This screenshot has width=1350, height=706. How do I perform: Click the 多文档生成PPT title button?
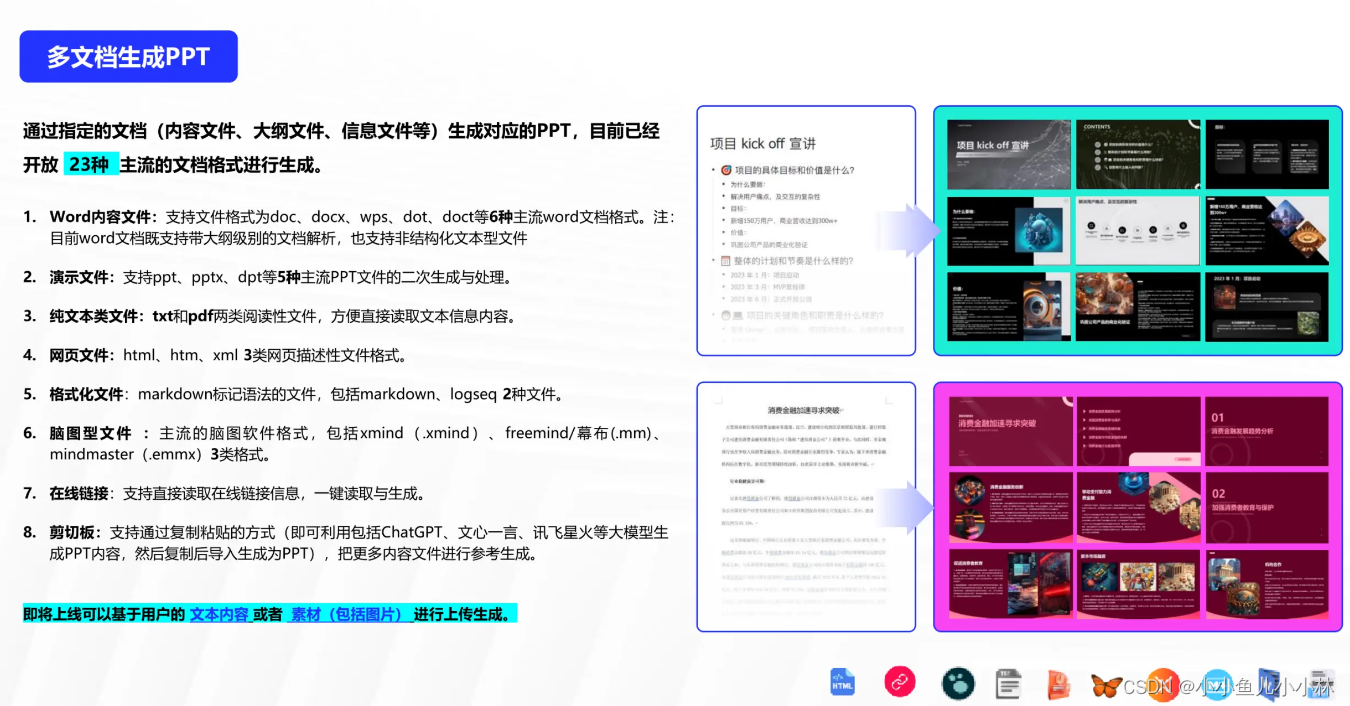pos(129,57)
